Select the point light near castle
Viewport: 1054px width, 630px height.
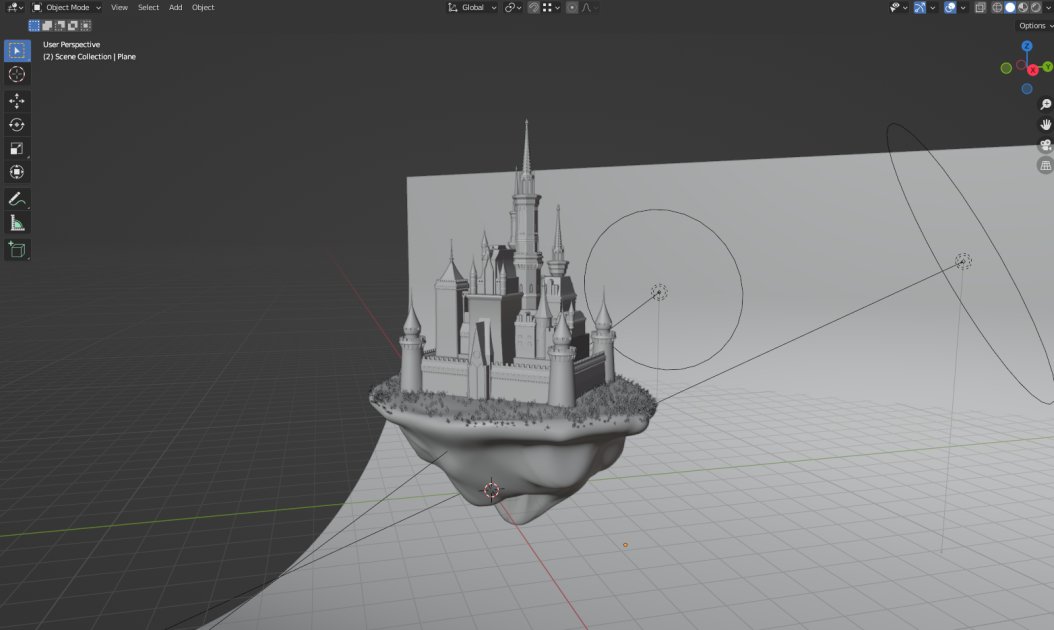coord(659,292)
